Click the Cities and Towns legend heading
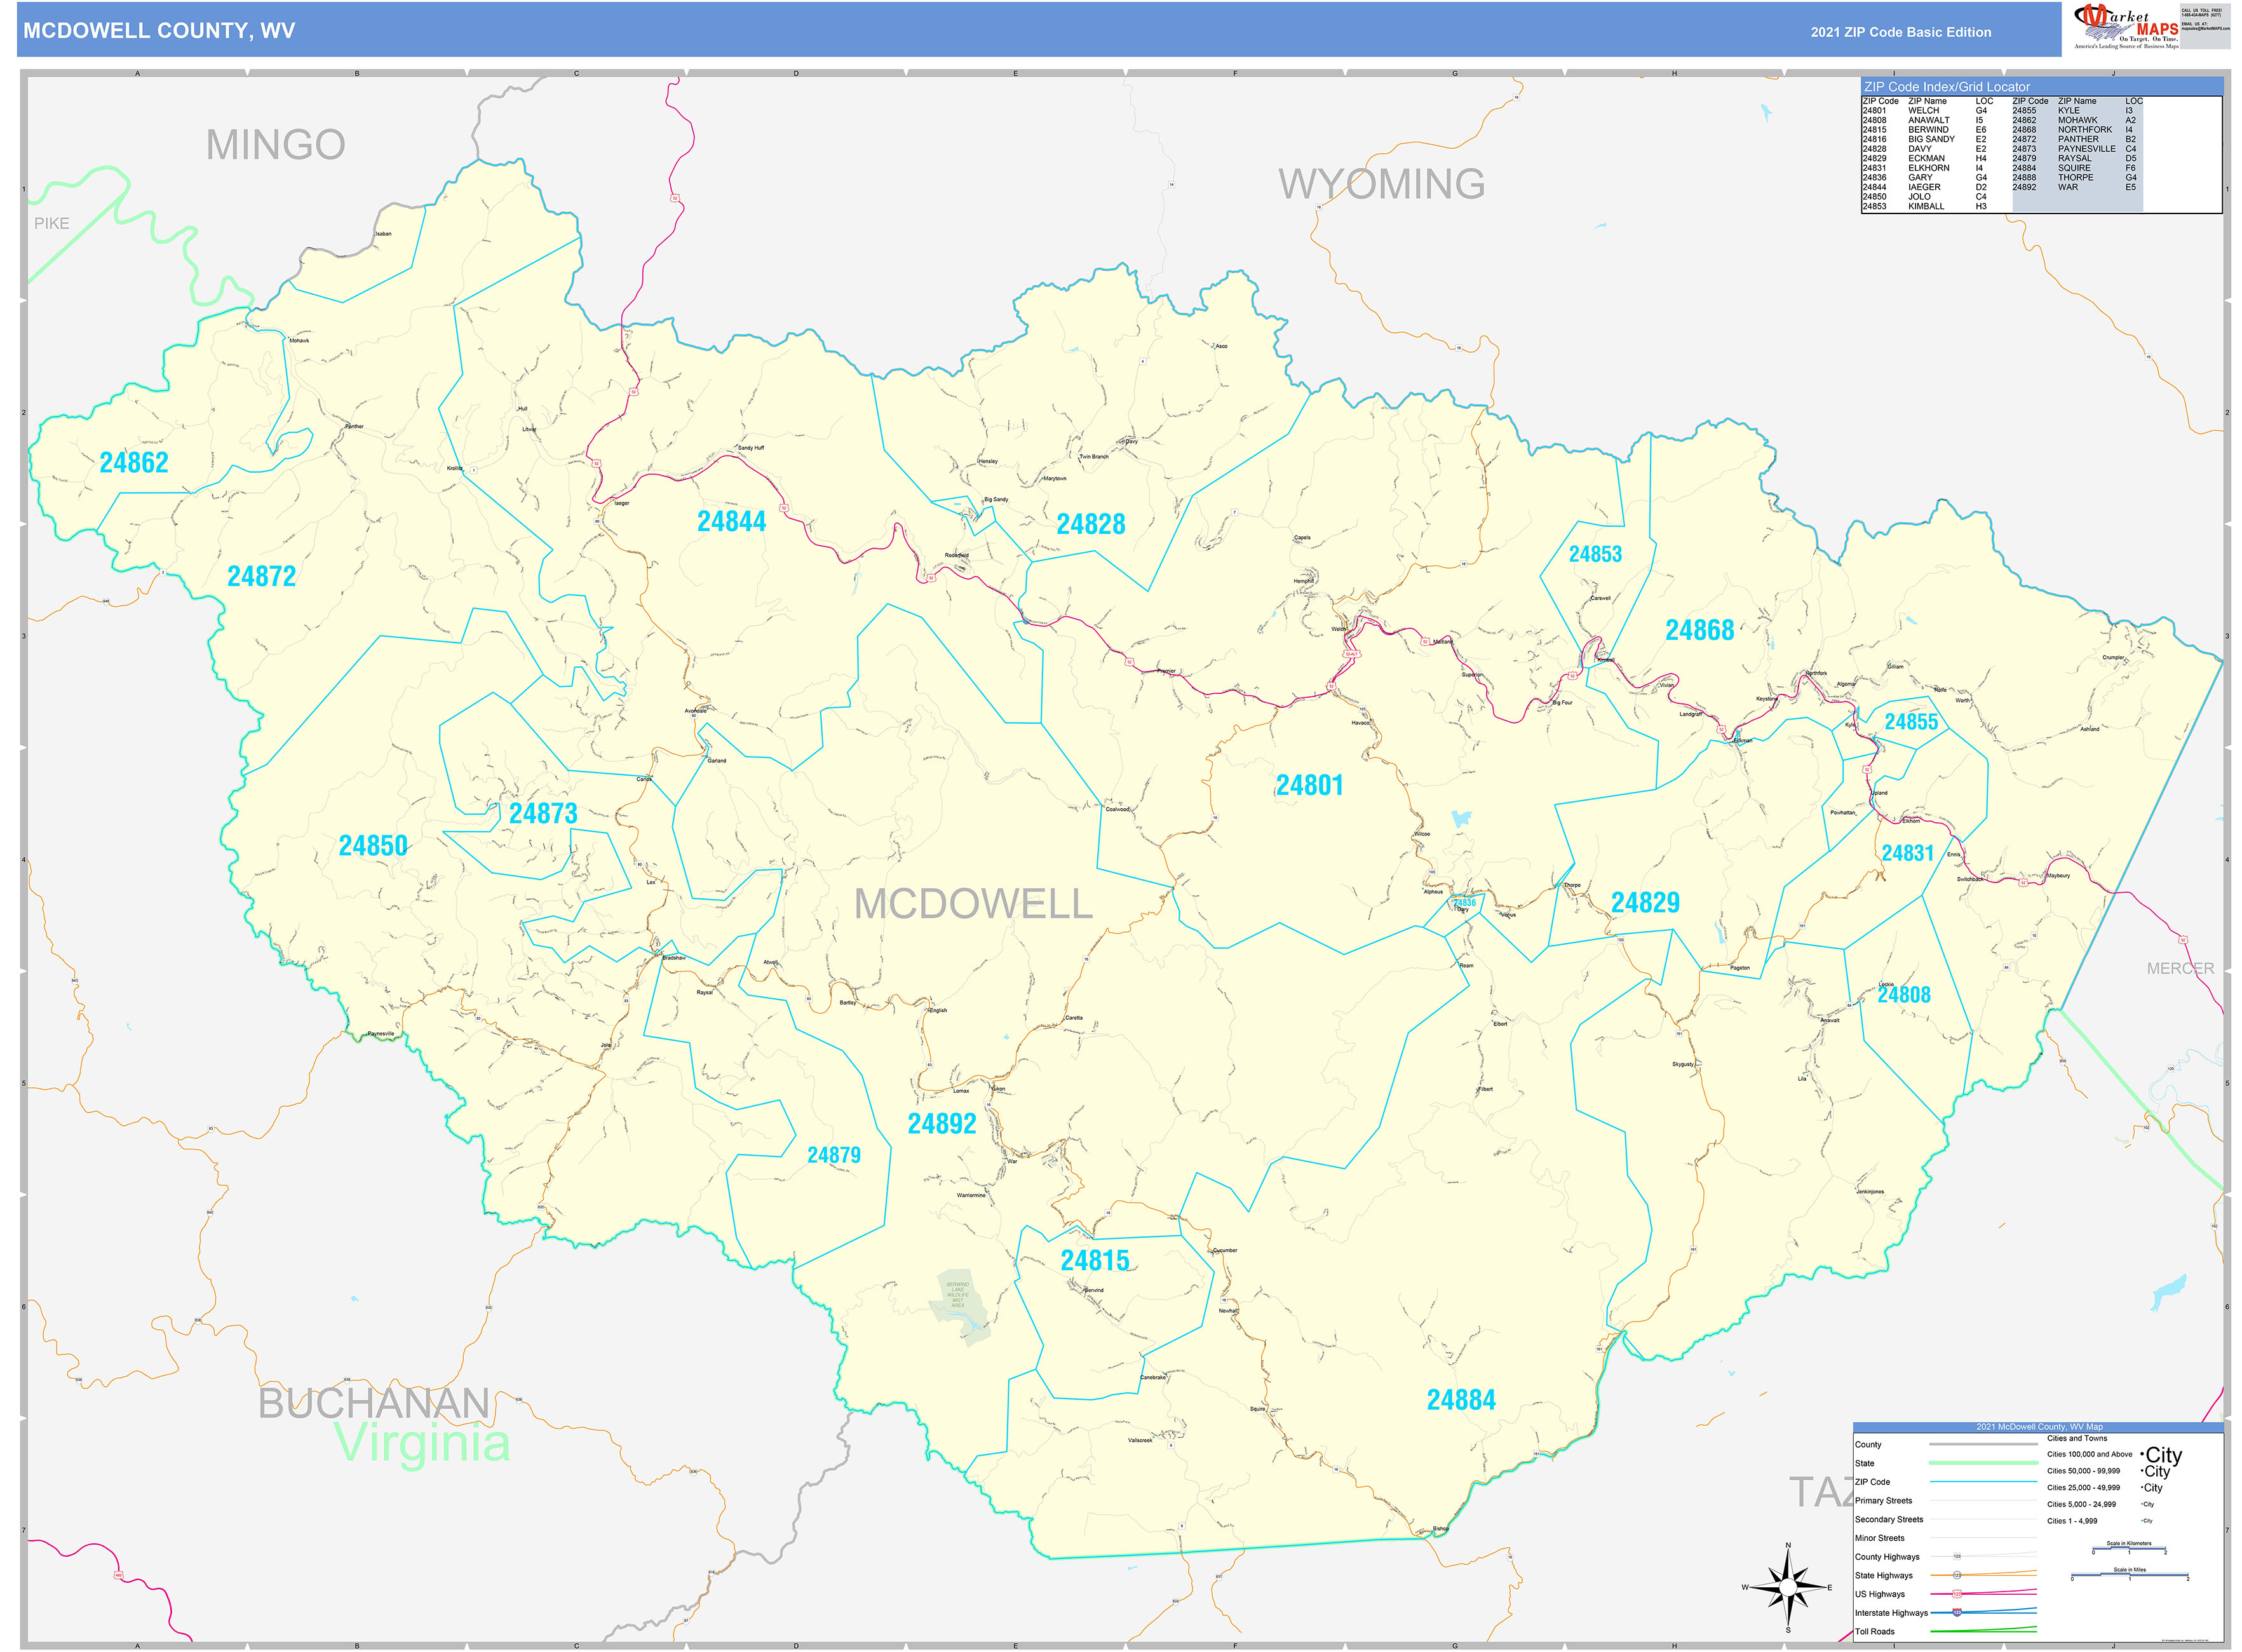The image size is (2242, 1652). (x=2078, y=1439)
